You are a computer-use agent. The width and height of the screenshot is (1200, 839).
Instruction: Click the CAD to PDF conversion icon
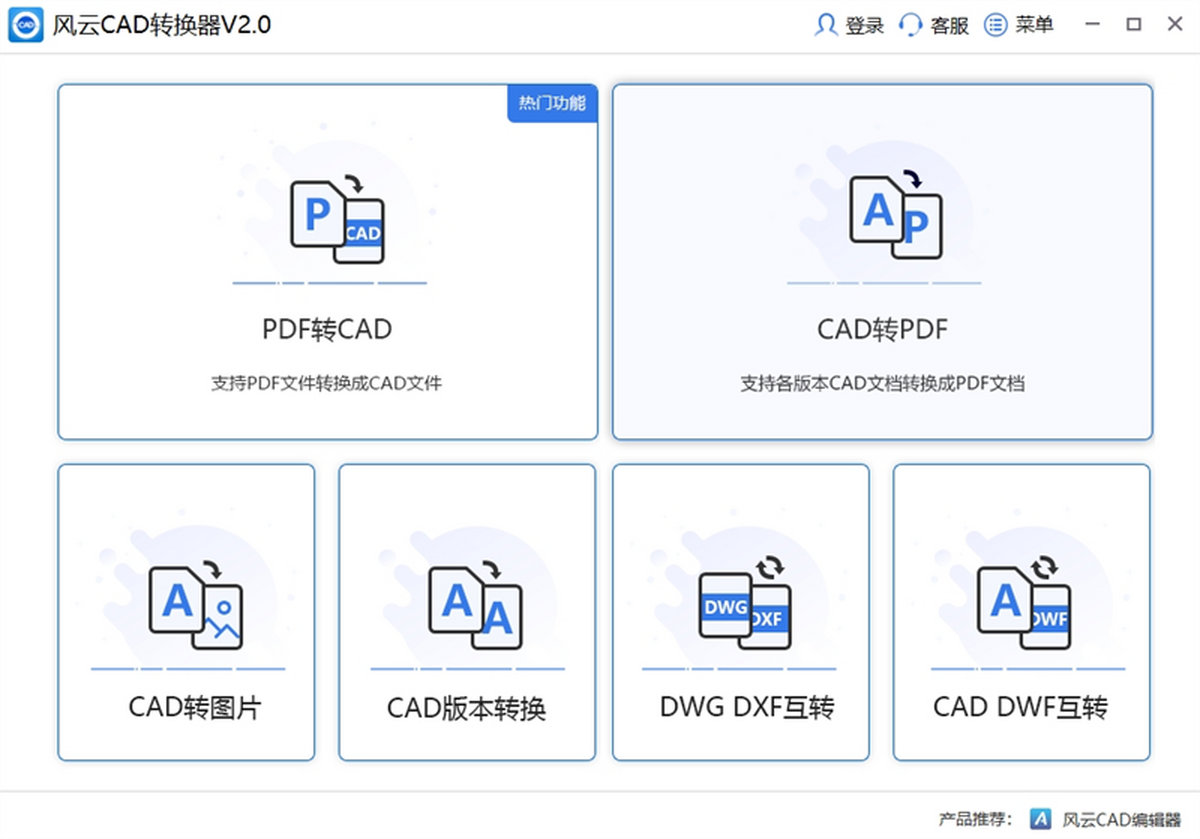click(x=895, y=216)
